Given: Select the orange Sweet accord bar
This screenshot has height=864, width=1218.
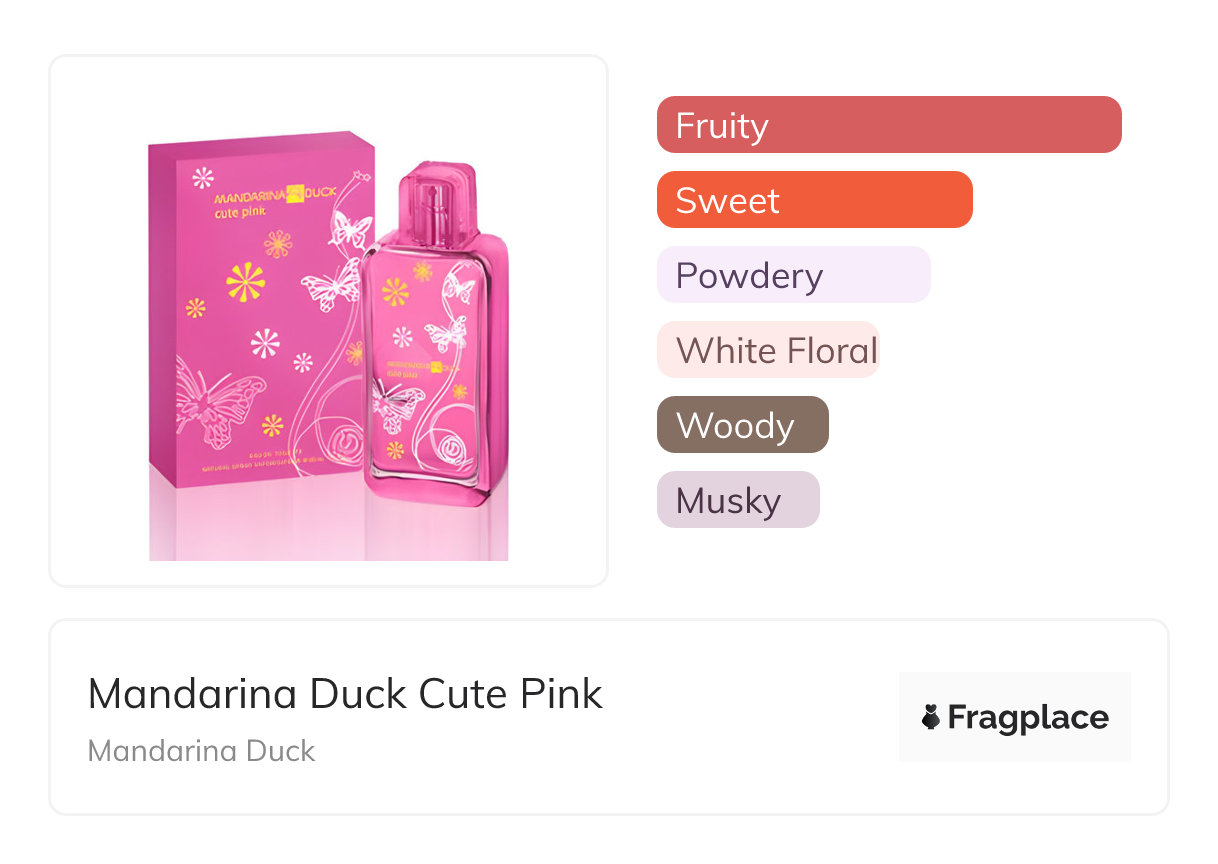Looking at the screenshot, I should click(814, 200).
